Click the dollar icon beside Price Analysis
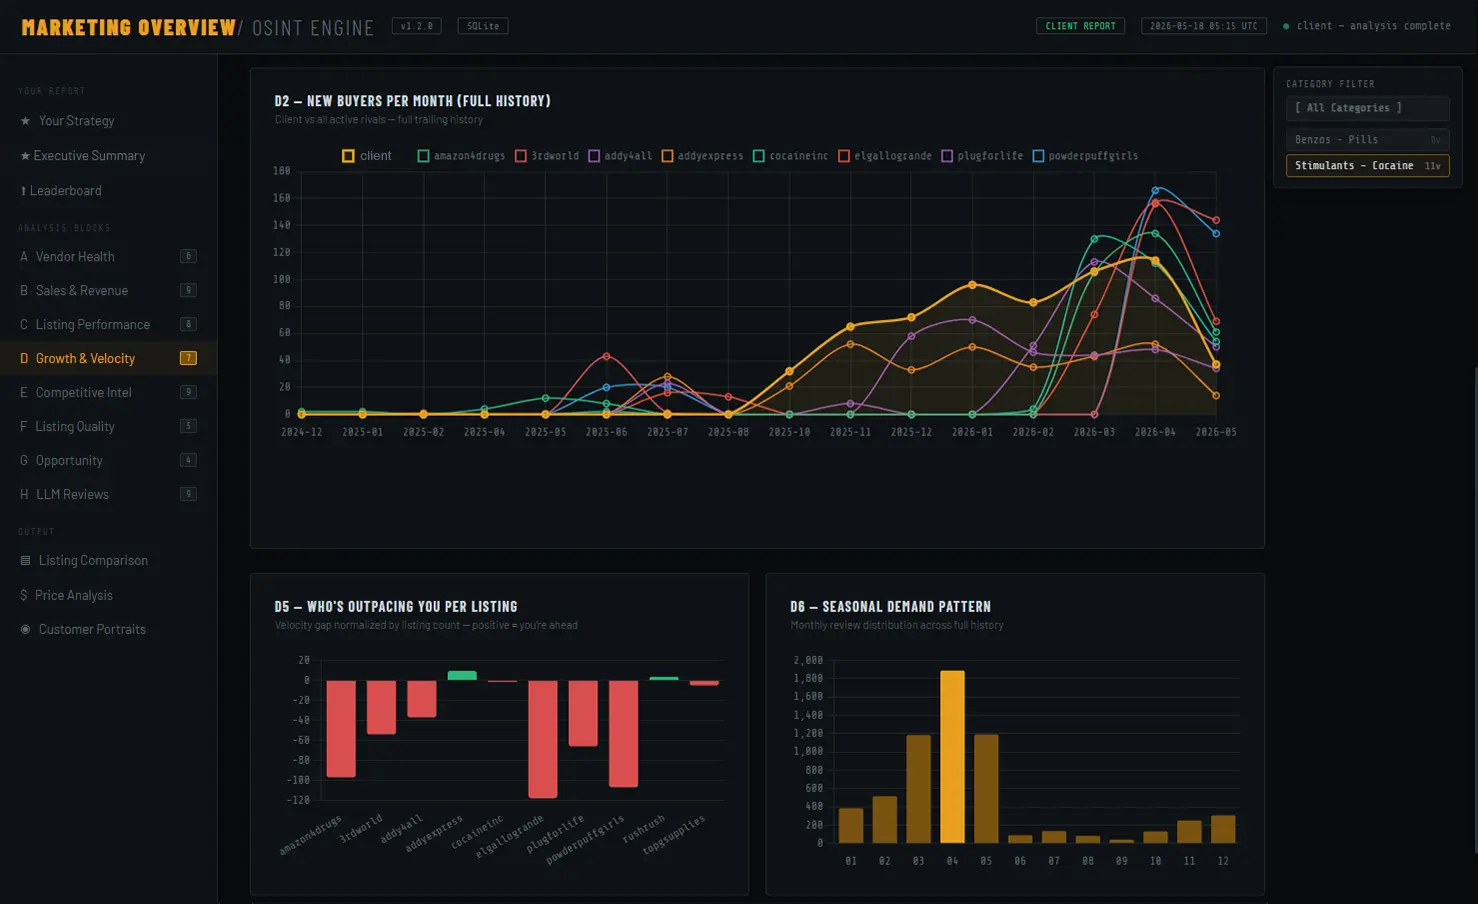1478x904 pixels. pos(24,595)
